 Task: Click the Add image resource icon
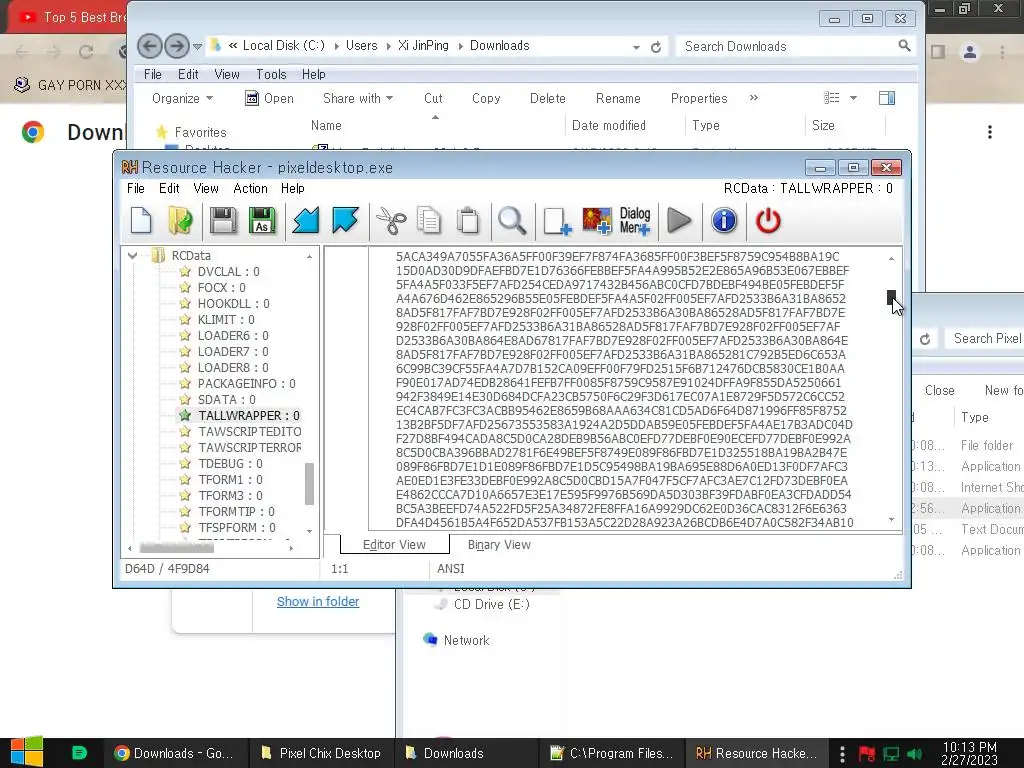click(596, 221)
